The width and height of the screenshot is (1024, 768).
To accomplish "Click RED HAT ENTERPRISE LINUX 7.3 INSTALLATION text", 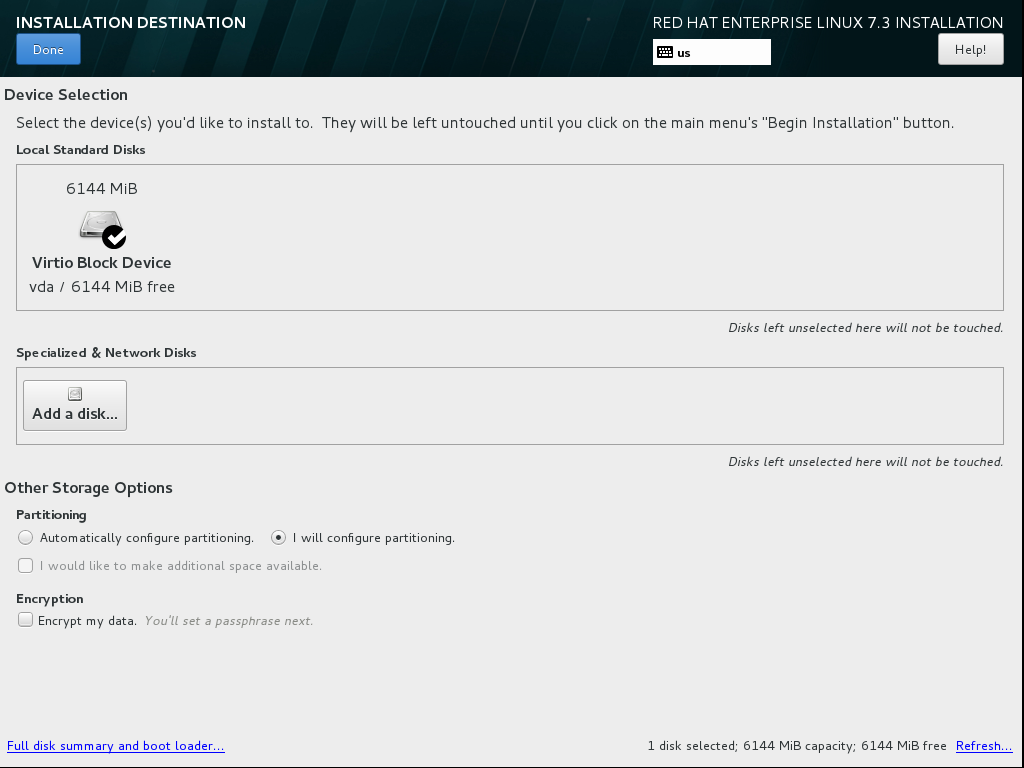I will click(x=827, y=23).
